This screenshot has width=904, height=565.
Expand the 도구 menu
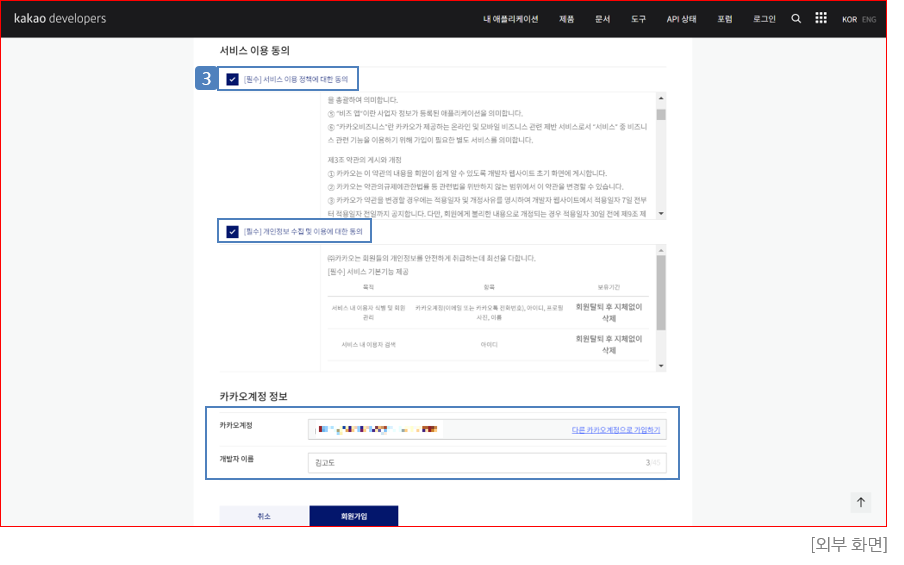coord(638,19)
